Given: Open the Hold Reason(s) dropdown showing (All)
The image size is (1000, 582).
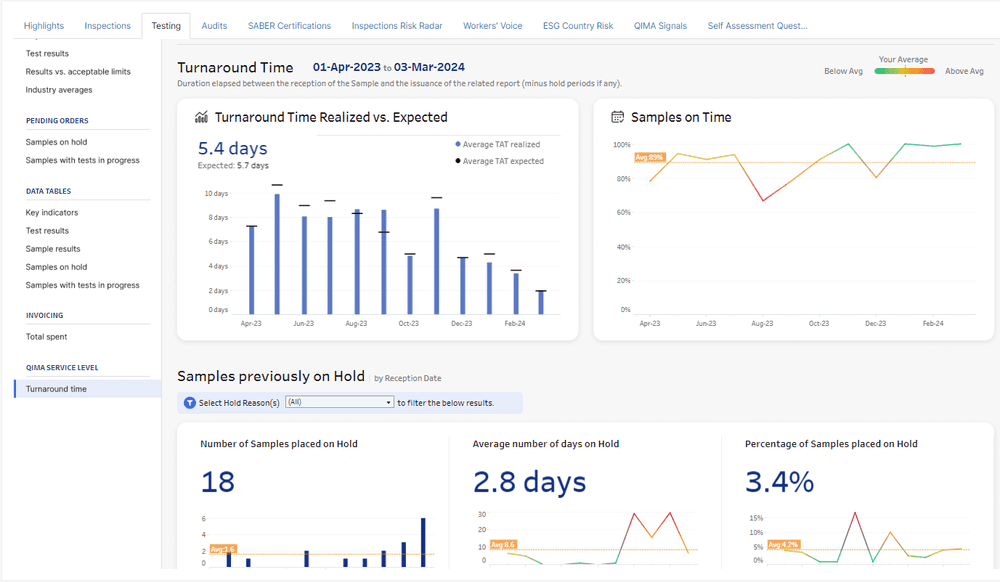Looking at the screenshot, I should click(x=338, y=402).
